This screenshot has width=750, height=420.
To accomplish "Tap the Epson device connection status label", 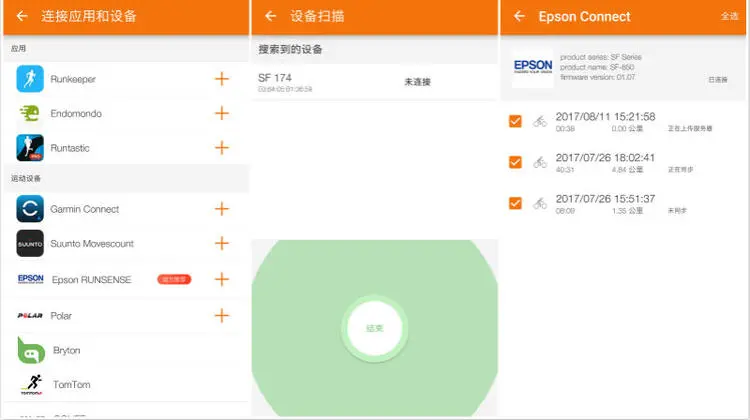I will click(717, 80).
